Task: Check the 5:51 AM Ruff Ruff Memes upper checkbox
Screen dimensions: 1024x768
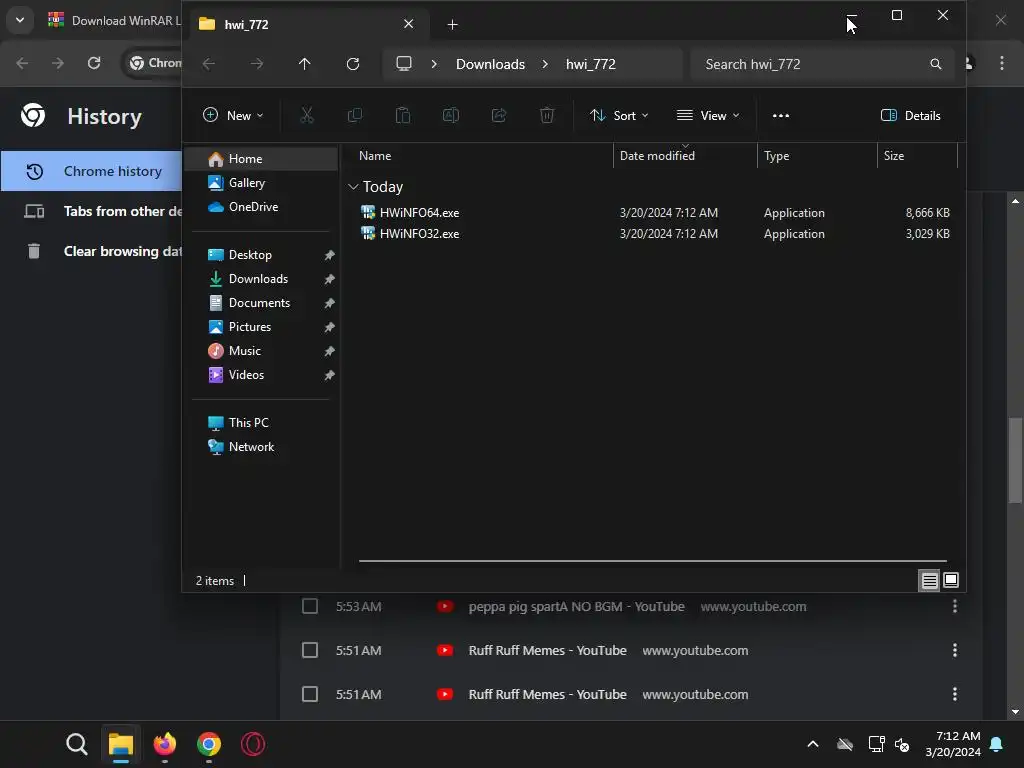Action: (x=310, y=650)
